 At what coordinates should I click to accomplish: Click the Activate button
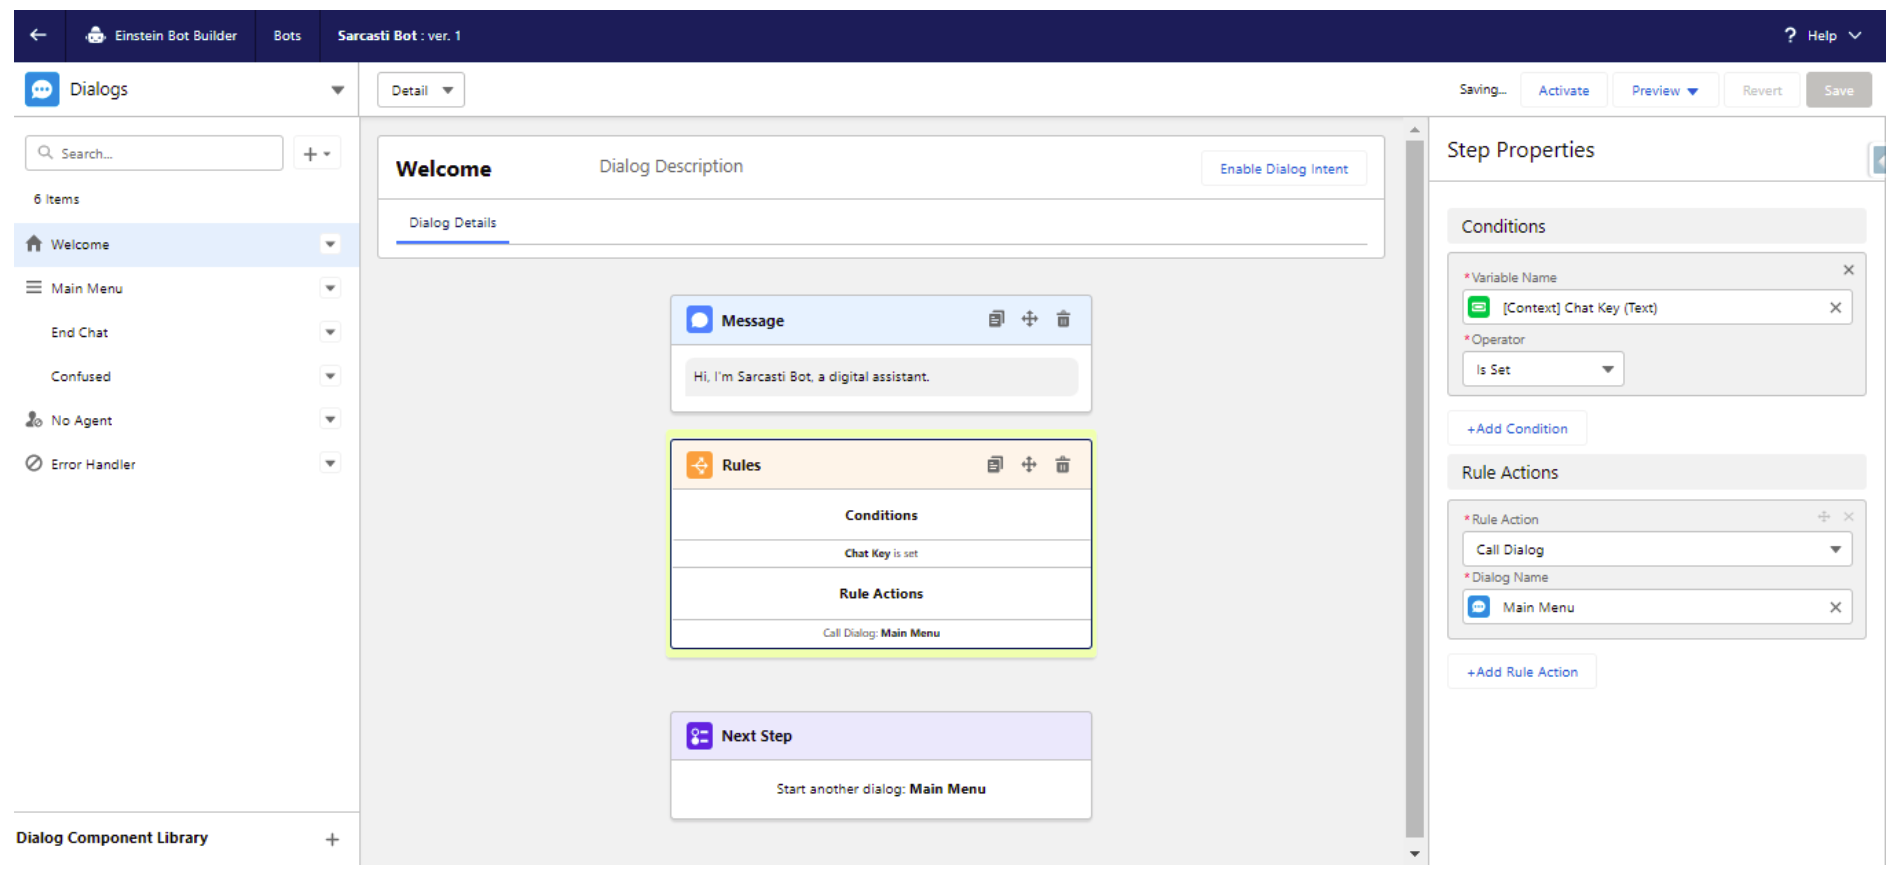(1563, 91)
